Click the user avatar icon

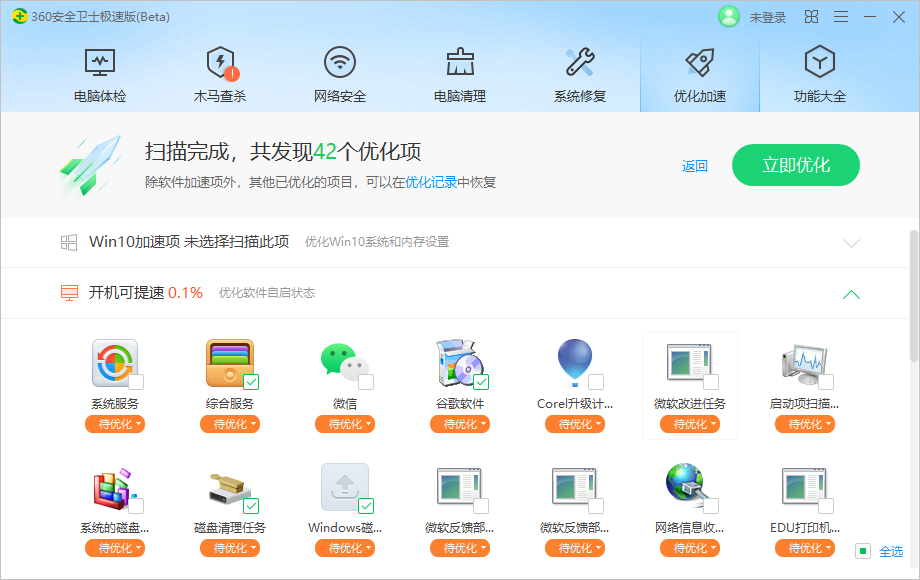tap(729, 16)
